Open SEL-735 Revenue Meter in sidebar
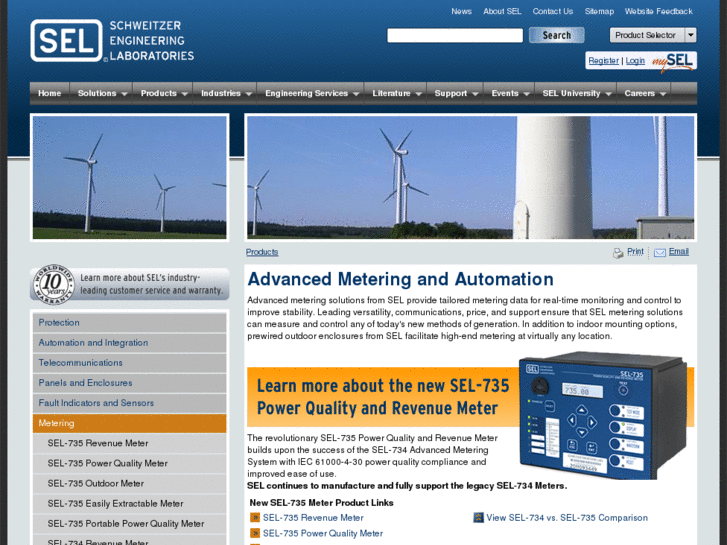Screen dimensions: 727x545 coord(129,443)
